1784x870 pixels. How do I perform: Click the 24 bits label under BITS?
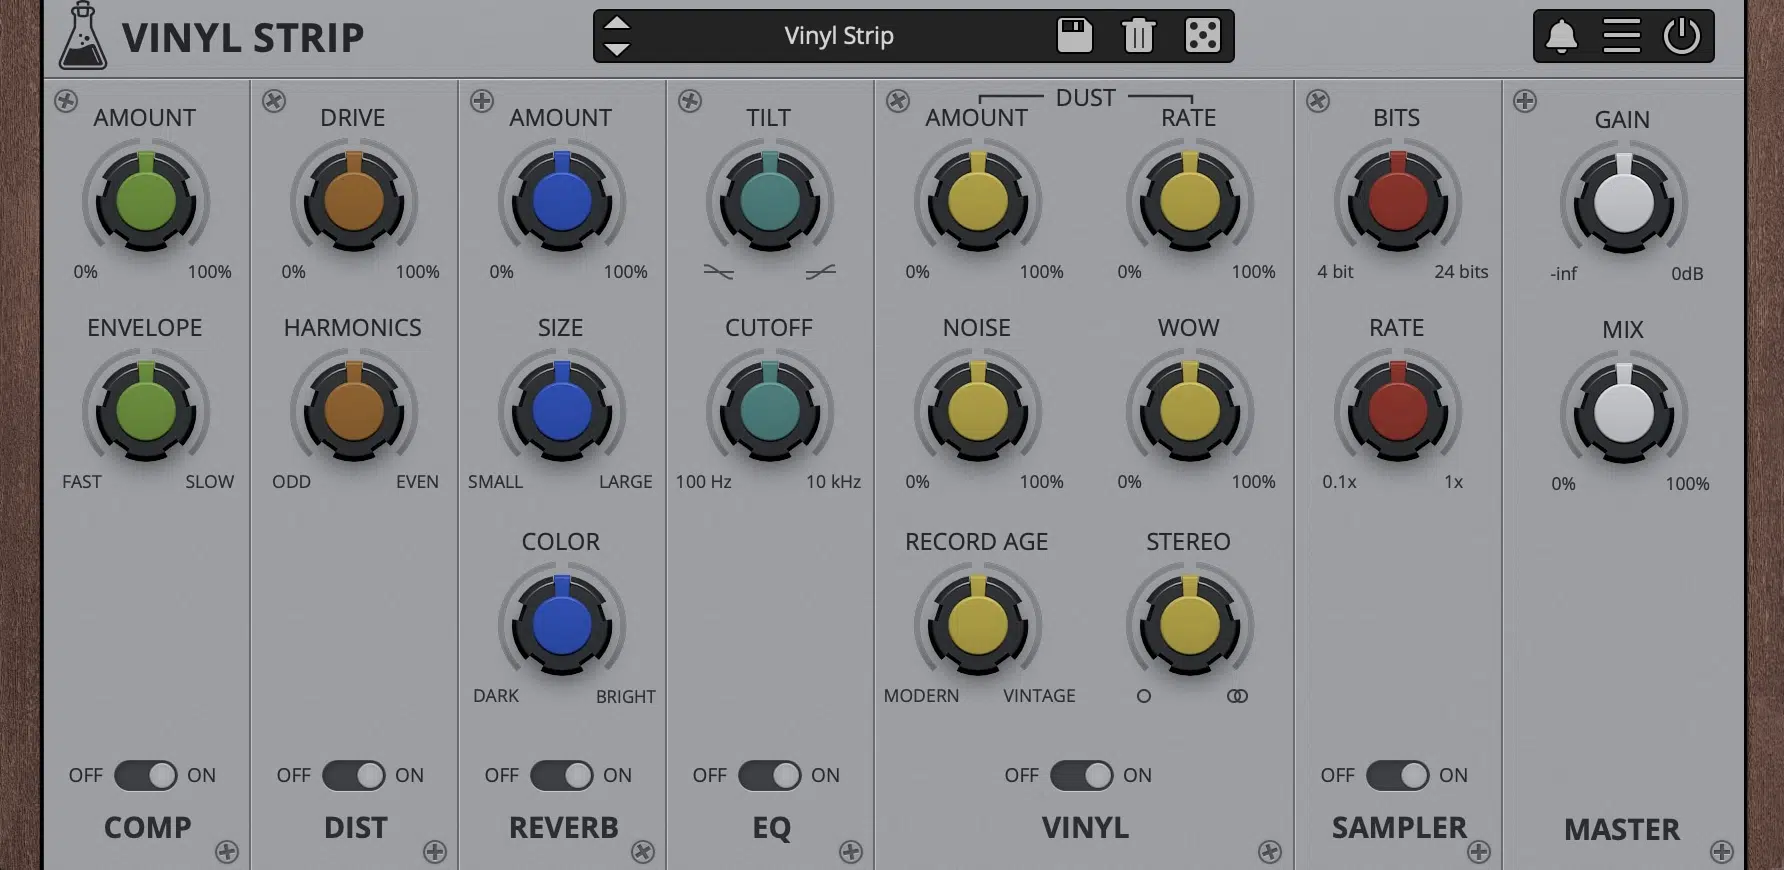[1461, 272]
